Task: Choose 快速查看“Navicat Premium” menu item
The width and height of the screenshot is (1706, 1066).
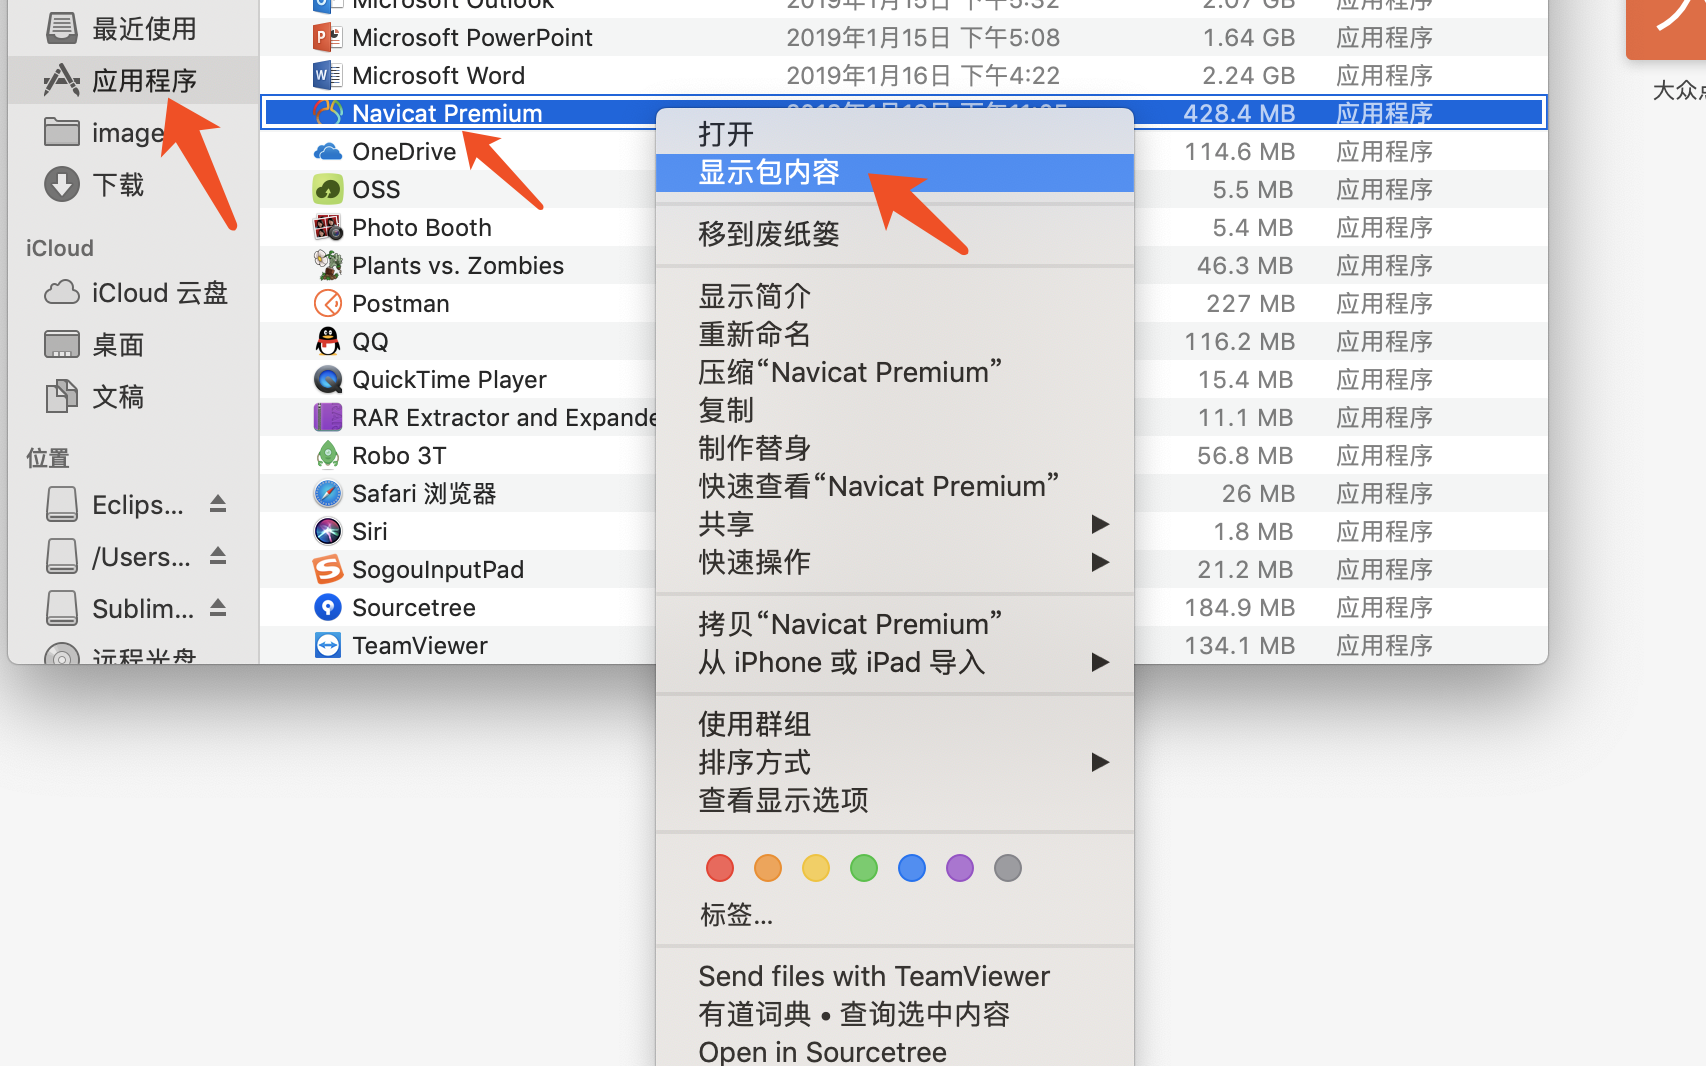Action: [895, 486]
